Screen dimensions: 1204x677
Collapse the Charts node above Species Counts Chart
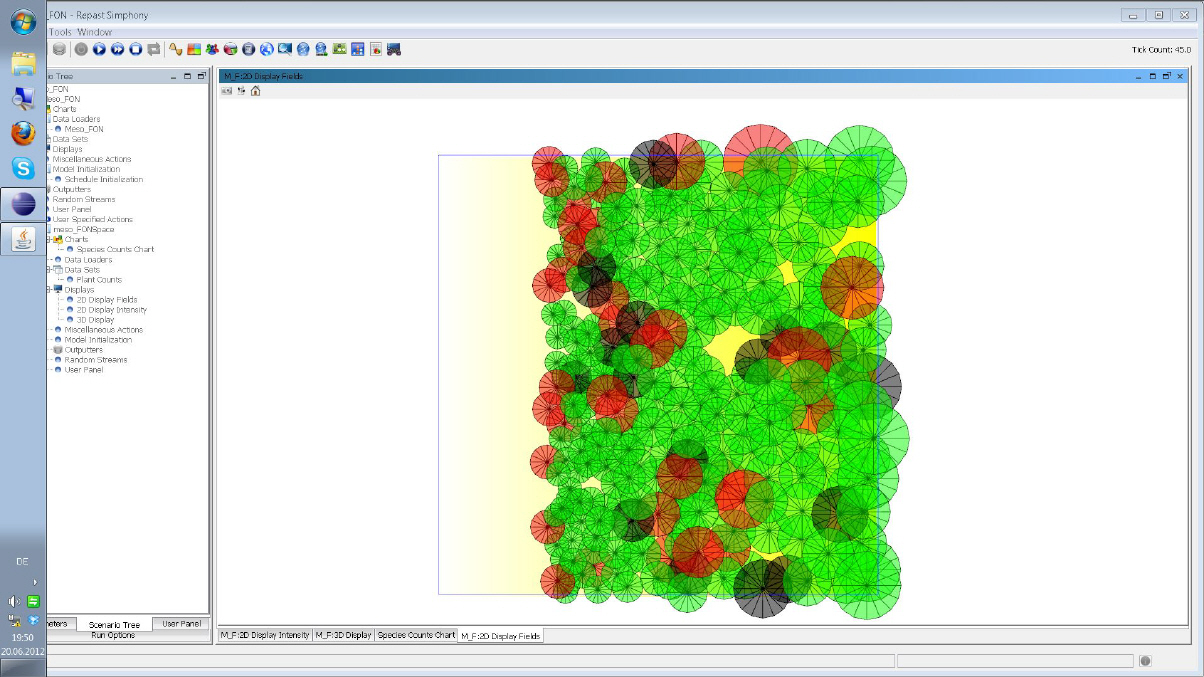click(49, 240)
